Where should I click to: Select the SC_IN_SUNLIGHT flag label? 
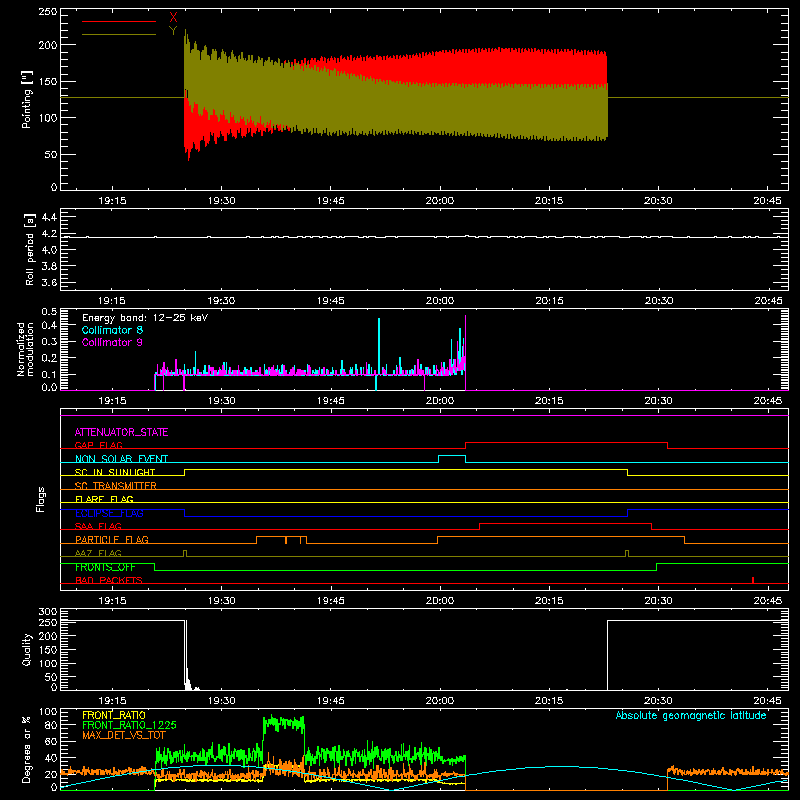115,472
